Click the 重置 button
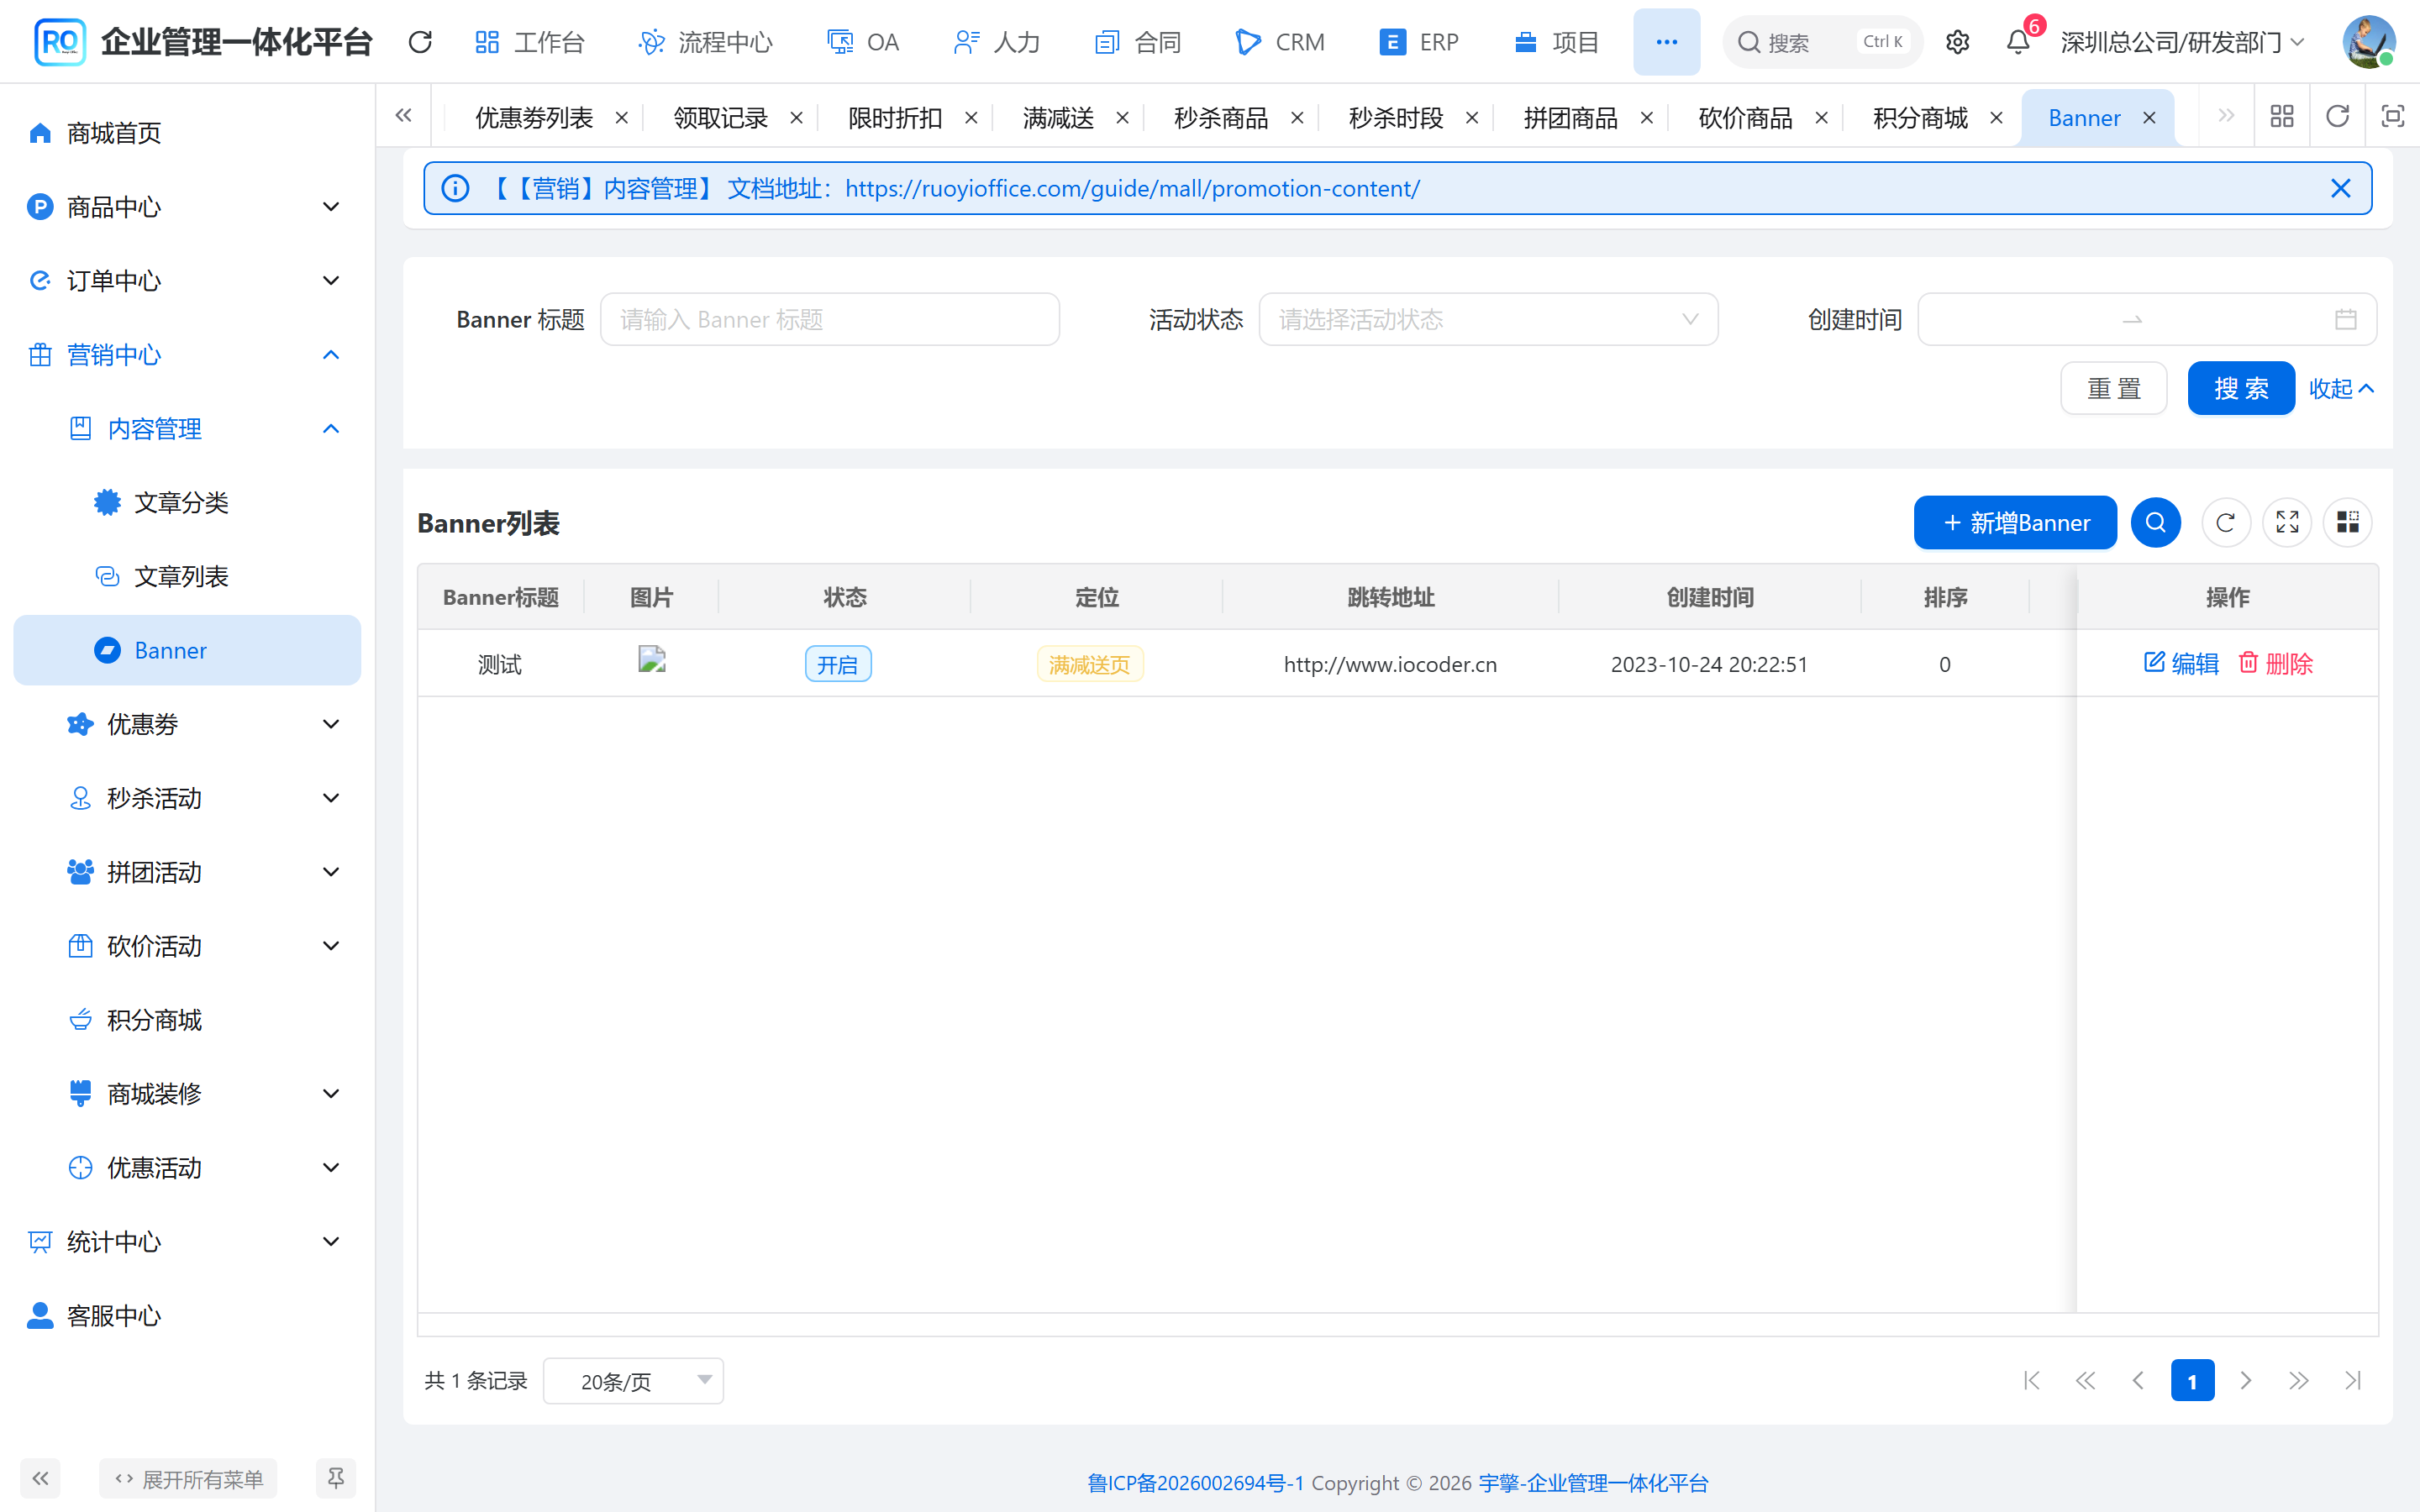Image resolution: width=2420 pixels, height=1512 pixels. click(2113, 388)
